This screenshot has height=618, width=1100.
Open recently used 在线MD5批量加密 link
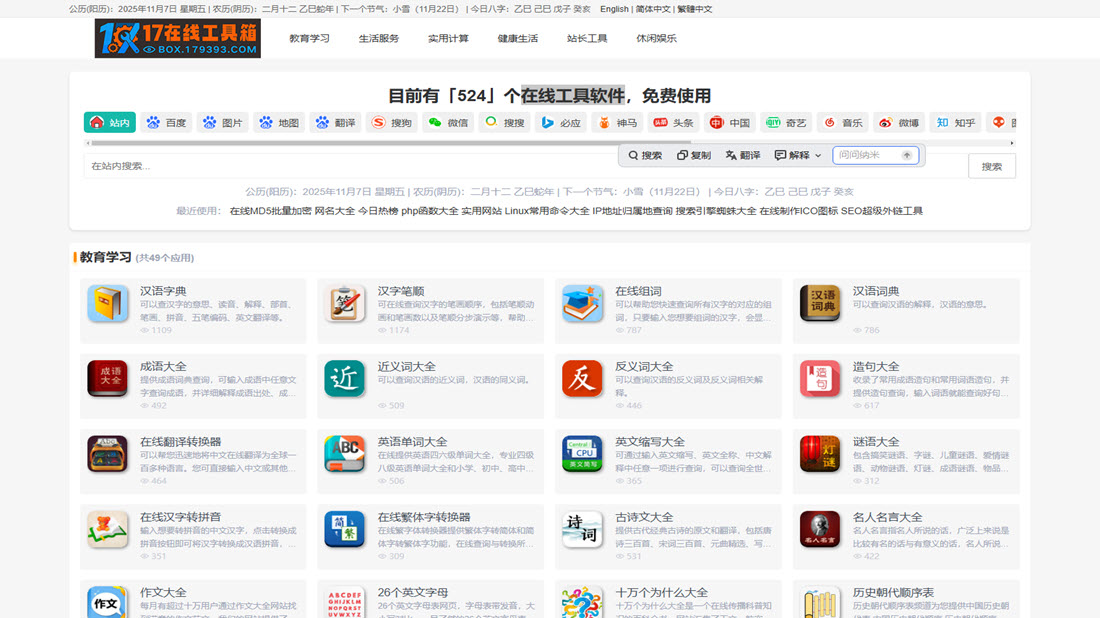[270, 211]
